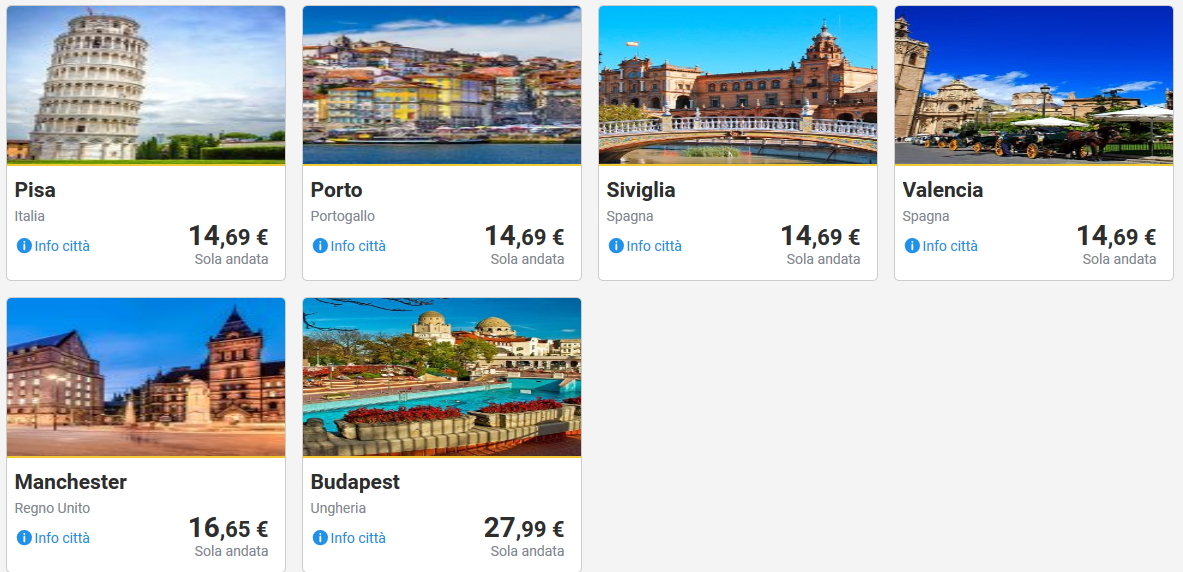Viewport: 1183px width, 572px height.
Task: Select the Valencia destination title
Action: point(943,190)
